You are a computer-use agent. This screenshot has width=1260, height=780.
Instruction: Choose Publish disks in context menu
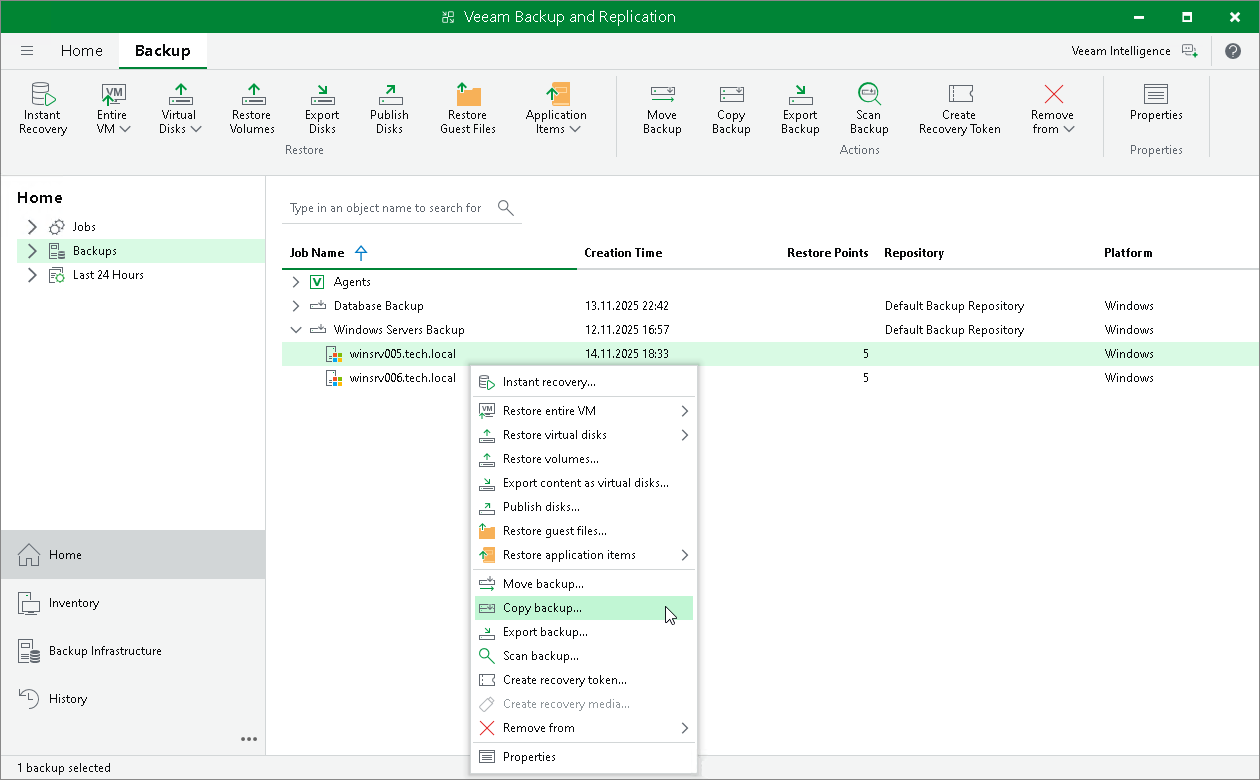584,507
